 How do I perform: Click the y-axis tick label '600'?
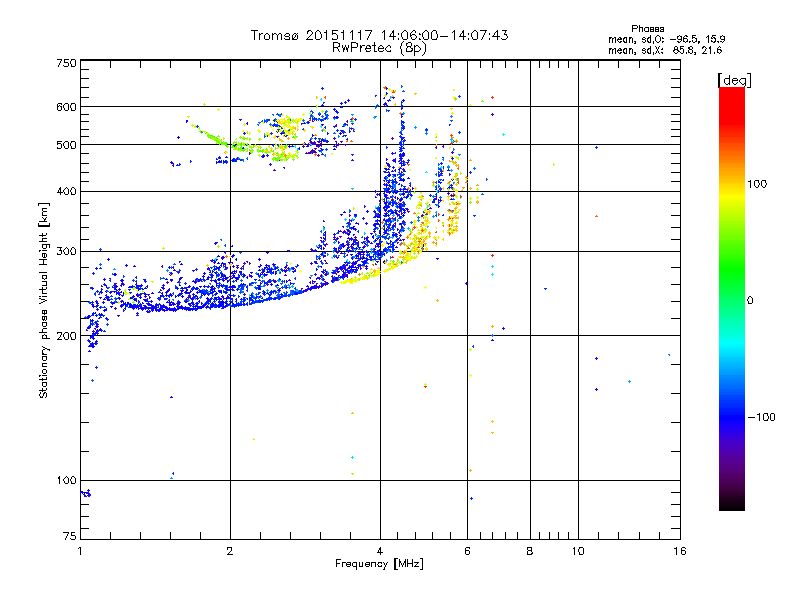click(66, 107)
